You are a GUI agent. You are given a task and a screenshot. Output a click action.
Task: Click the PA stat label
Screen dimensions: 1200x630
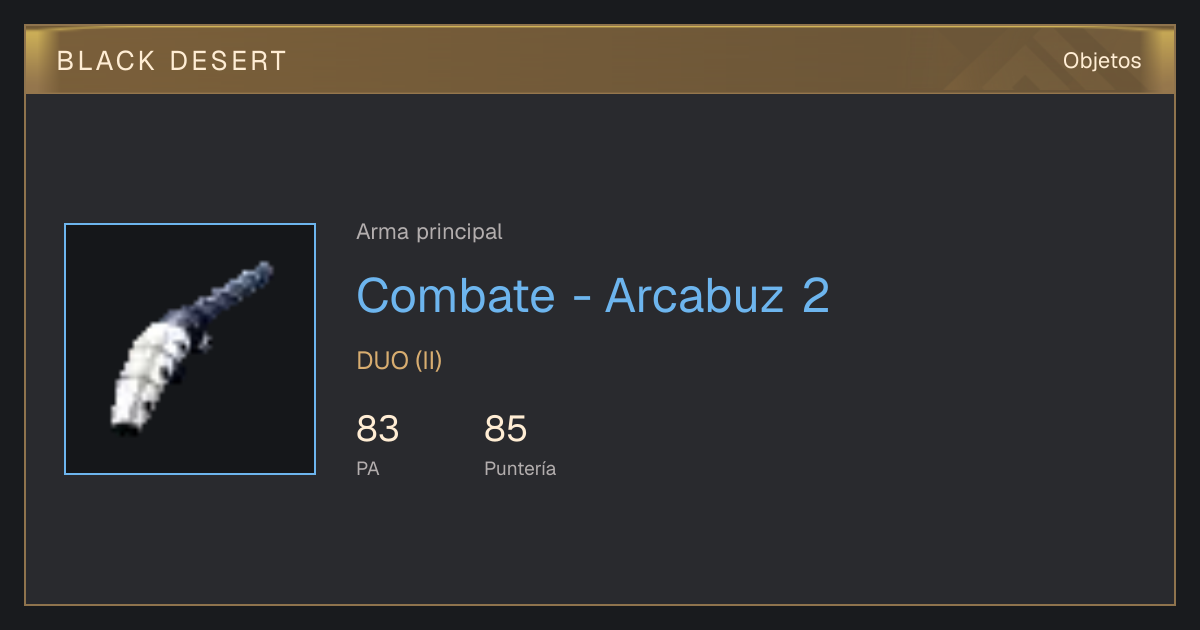(x=368, y=468)
